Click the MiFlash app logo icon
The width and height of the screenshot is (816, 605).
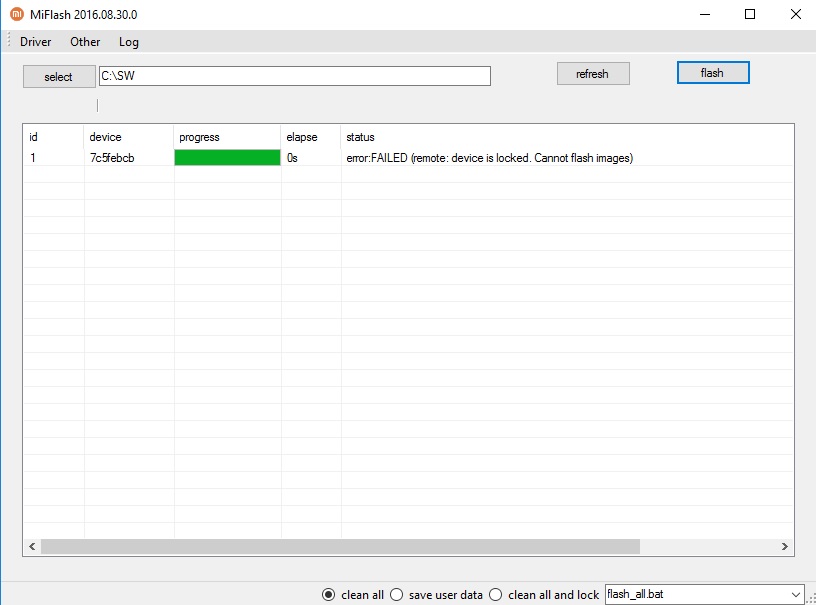click(x=17, y=14)
